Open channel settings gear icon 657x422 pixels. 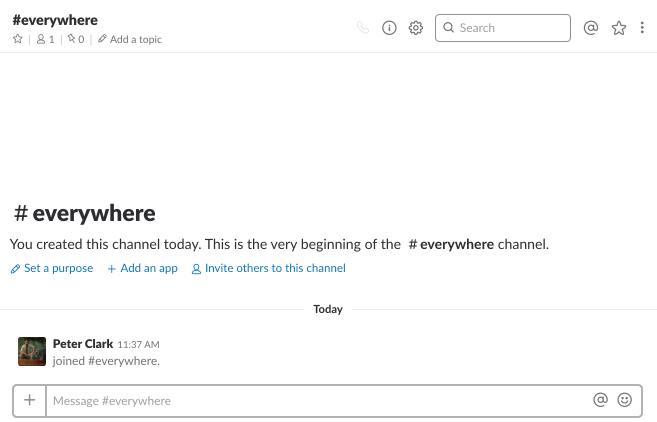click(x=416, y=28)
